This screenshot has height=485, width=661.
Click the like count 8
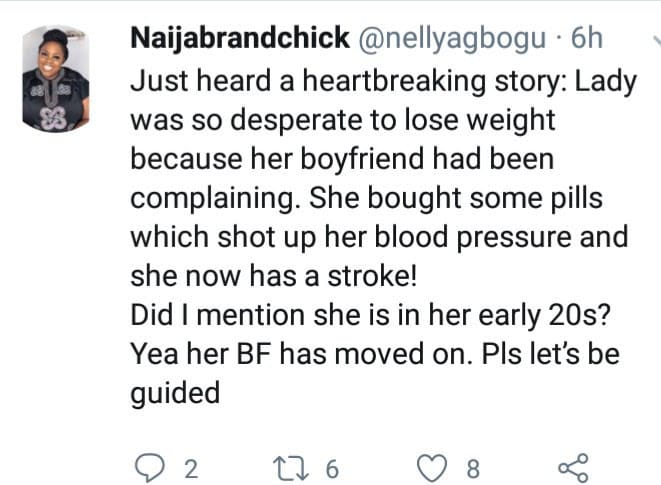[473, 468]
